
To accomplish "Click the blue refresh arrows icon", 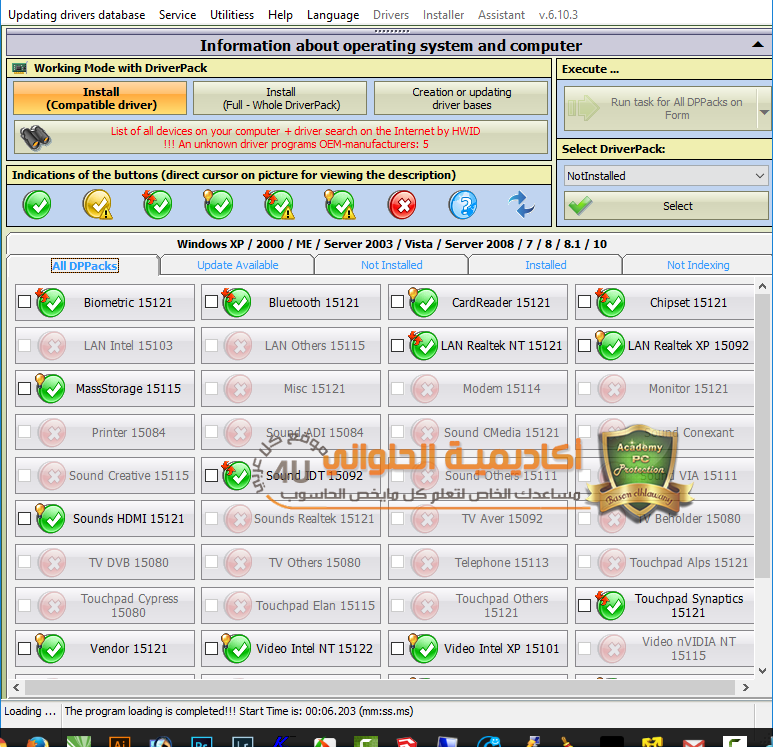I will click(x=521, y=205).
